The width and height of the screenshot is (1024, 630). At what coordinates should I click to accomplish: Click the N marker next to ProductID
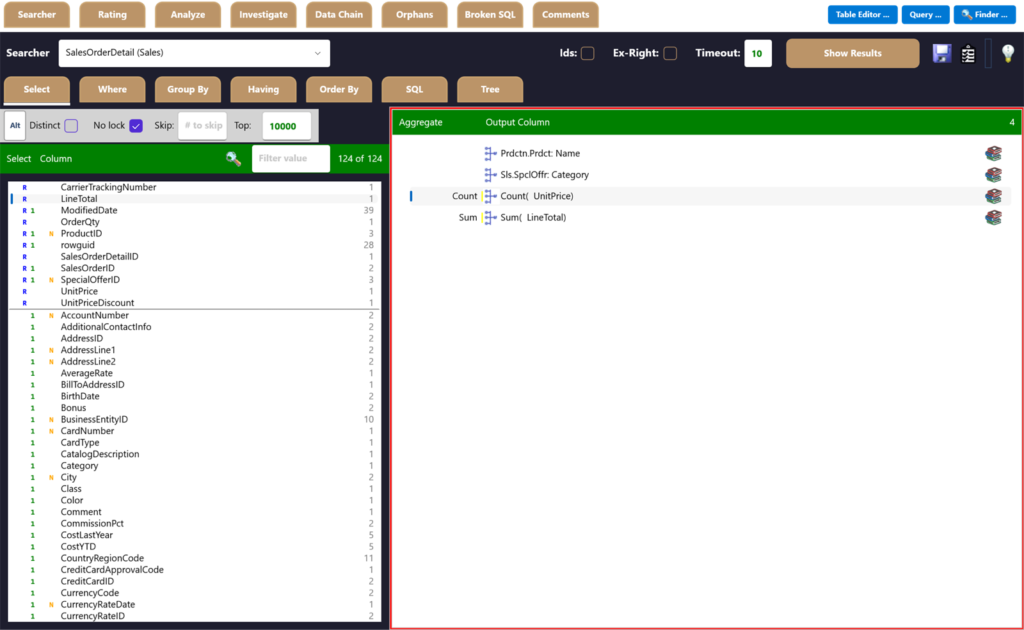pyautogui.click(x=51, y=234)
